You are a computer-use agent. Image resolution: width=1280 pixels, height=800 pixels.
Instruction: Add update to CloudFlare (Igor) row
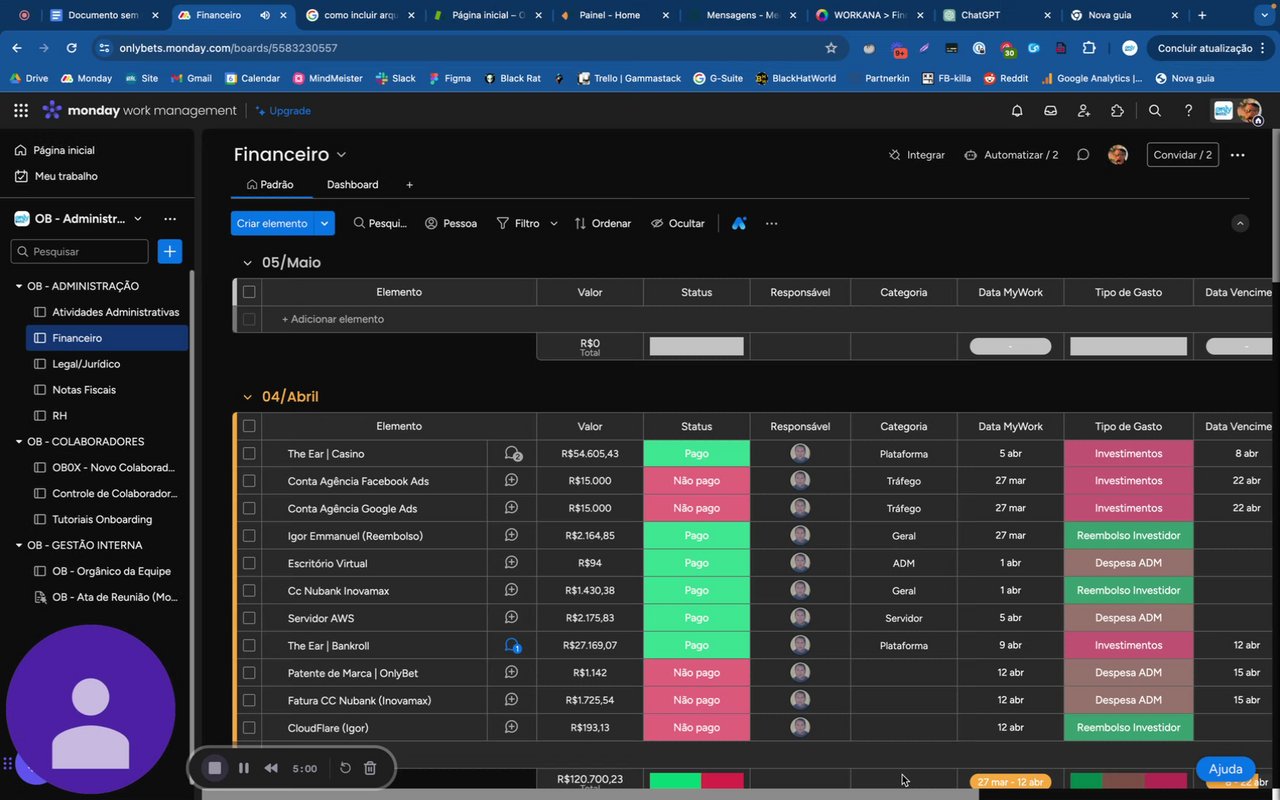(511, 727)
